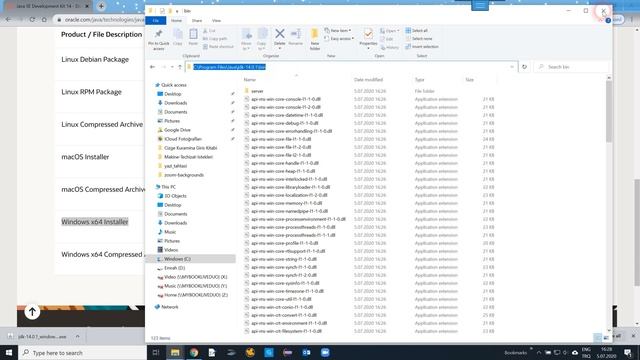Open Zoom from the taskbar
The height and width of the screenshot is (360, 640).
point(325,353)
